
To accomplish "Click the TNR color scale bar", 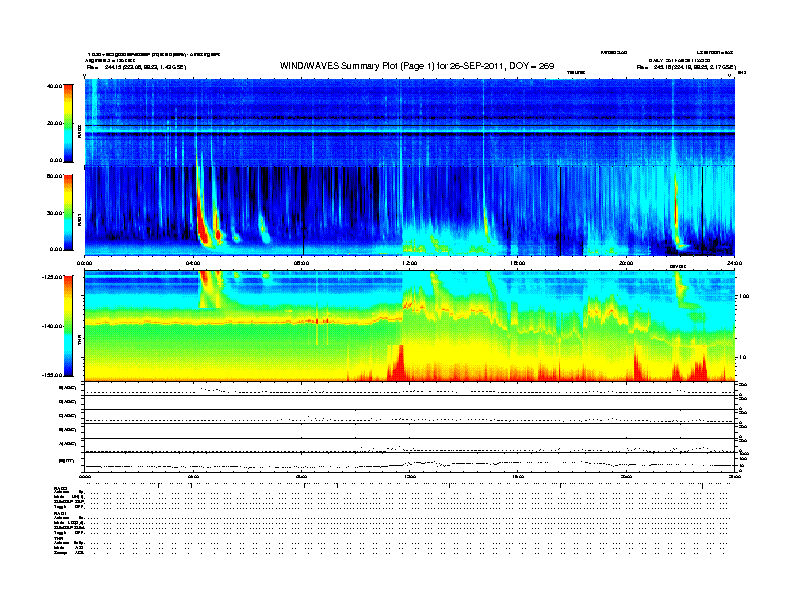I will pos(68,326).
